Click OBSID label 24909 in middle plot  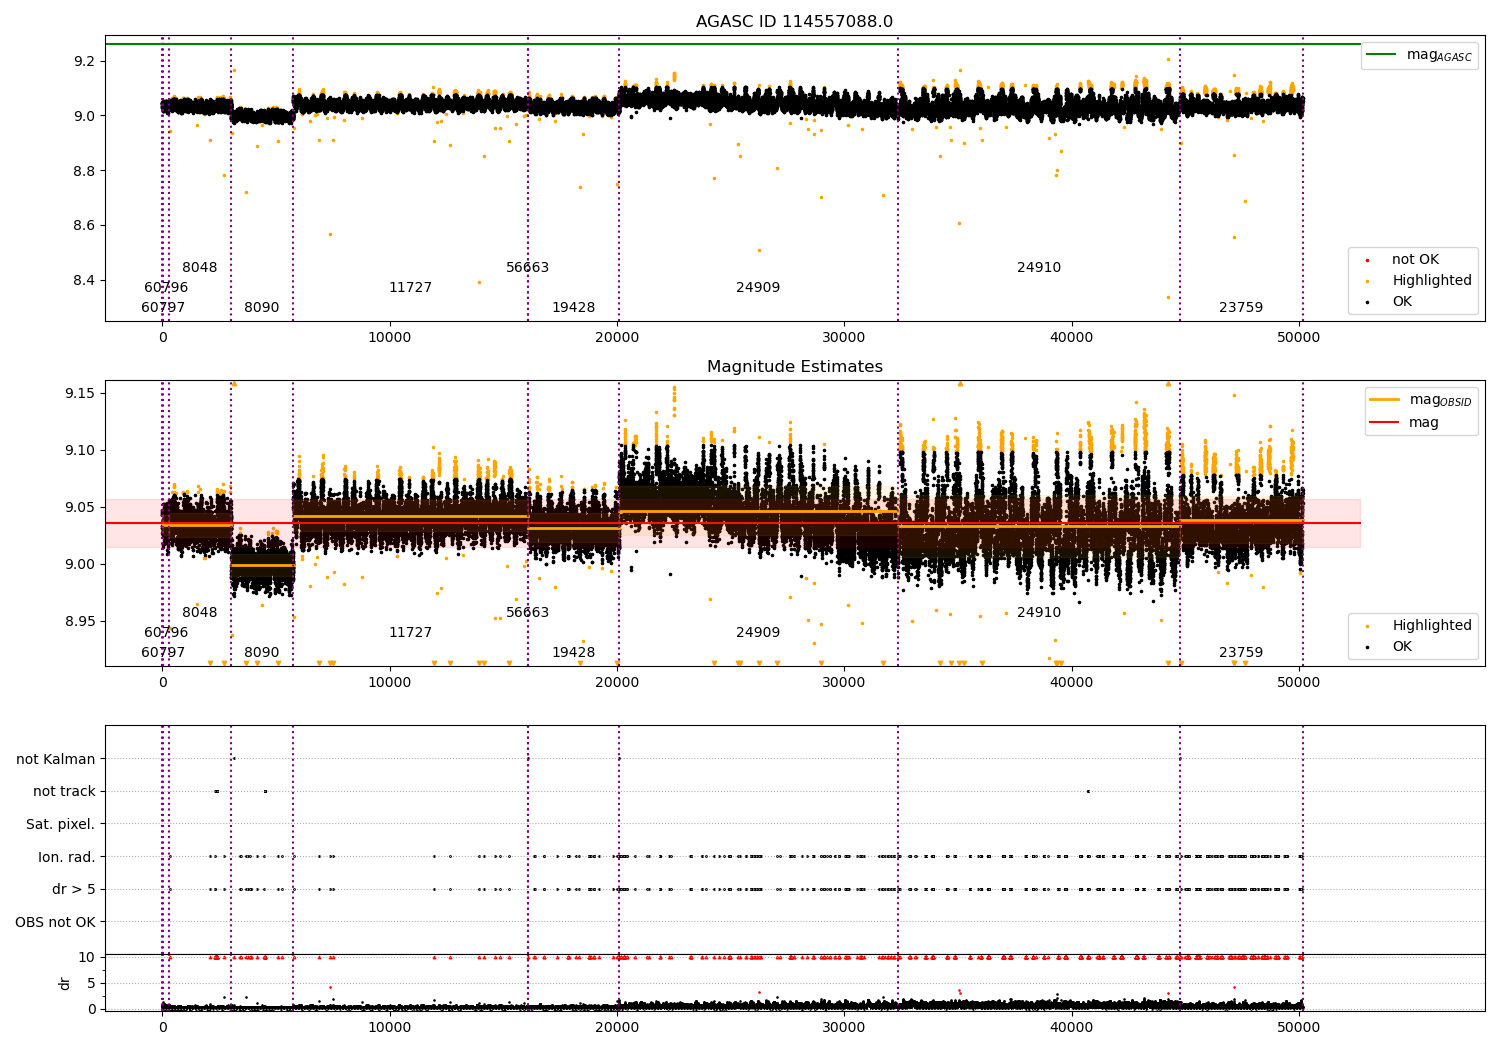pyautogui.click(x=758, y=633)
